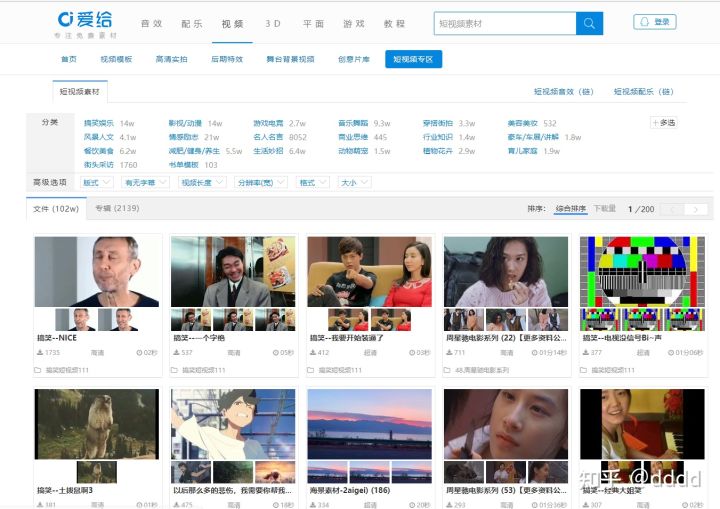Viewport: 720px width, 509px height.
Task: Open the 平面 top menu
Action: (x=313, y=23)
